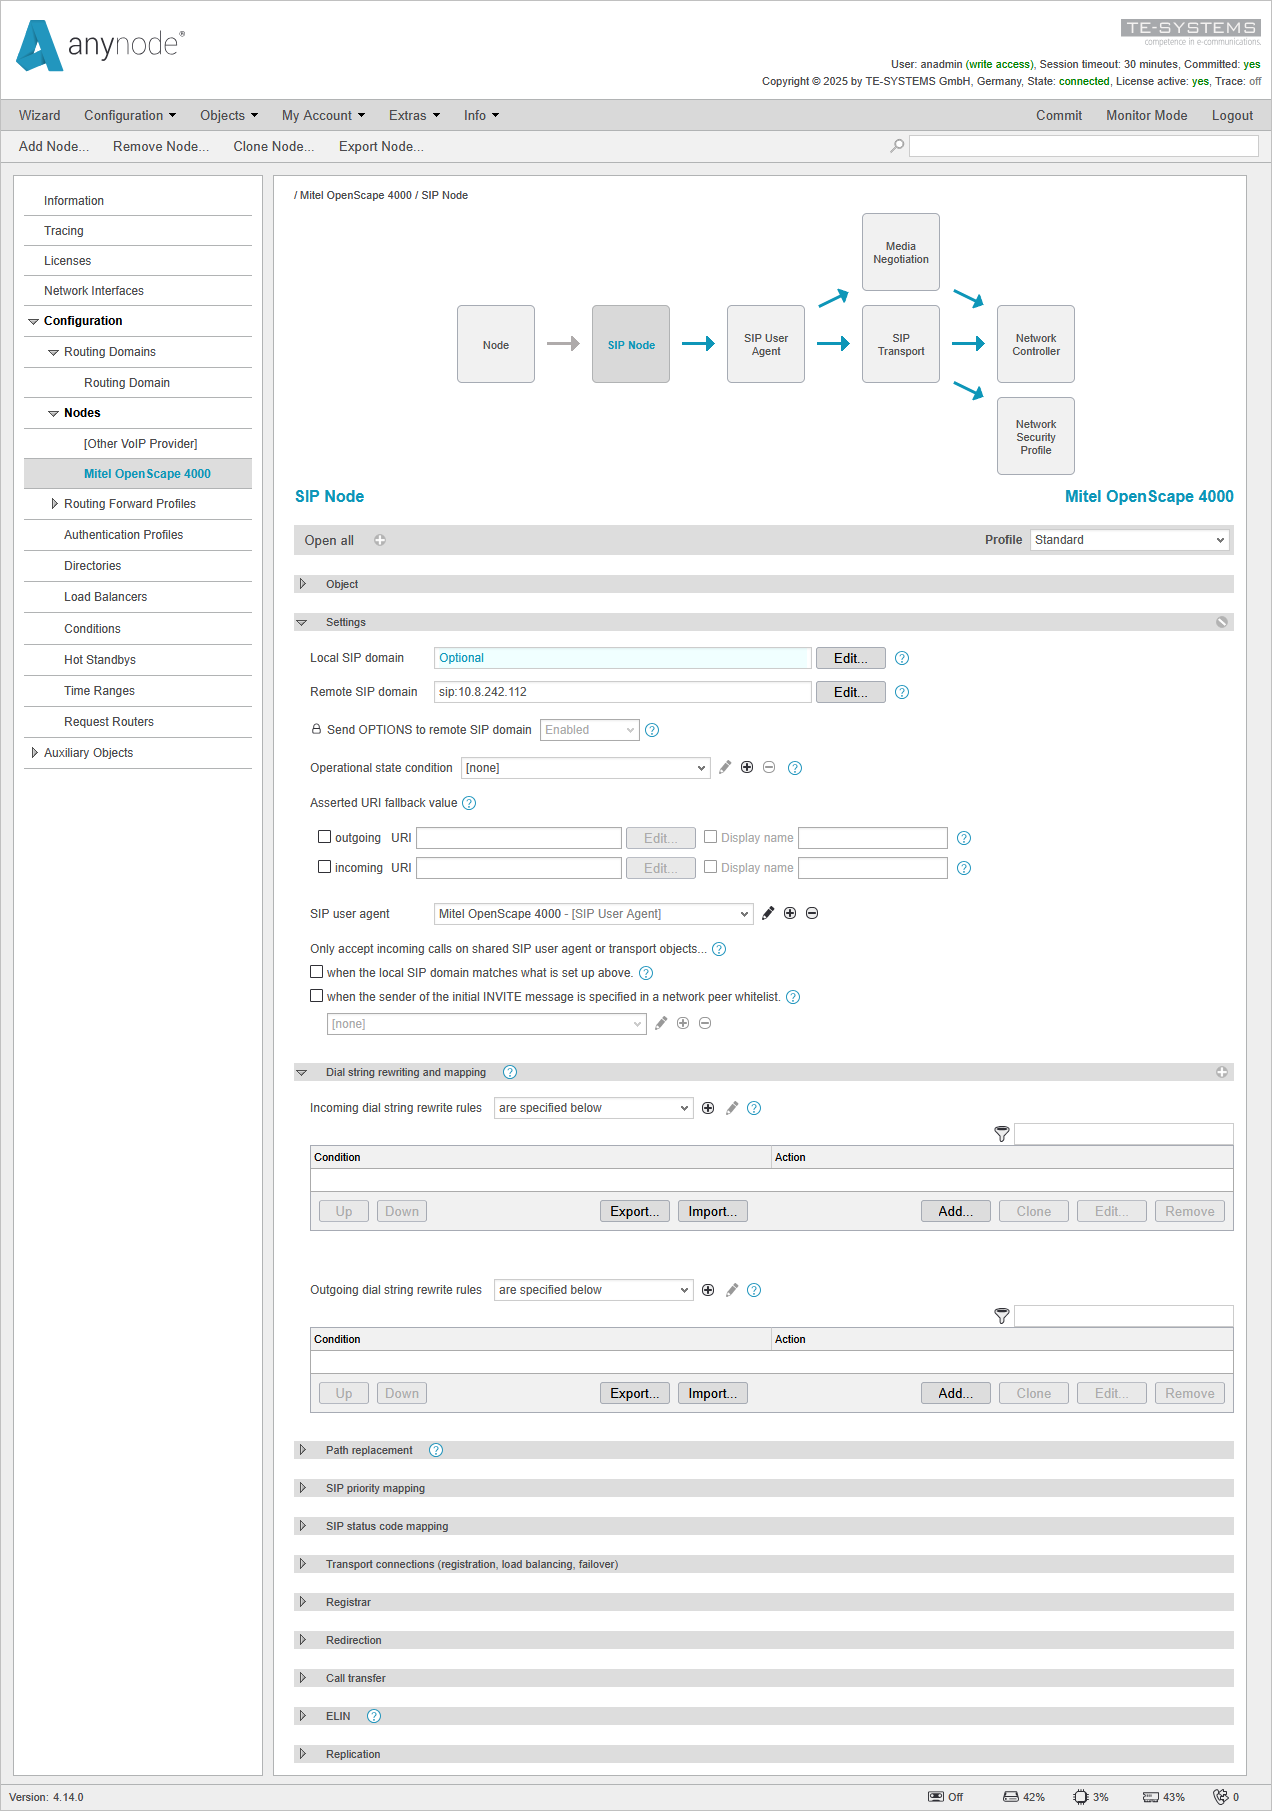Open Outgoing dial string rewrite rules dropdown
The height and width of the screenshot is (1811, 1272).
(x=594, y=1290)
